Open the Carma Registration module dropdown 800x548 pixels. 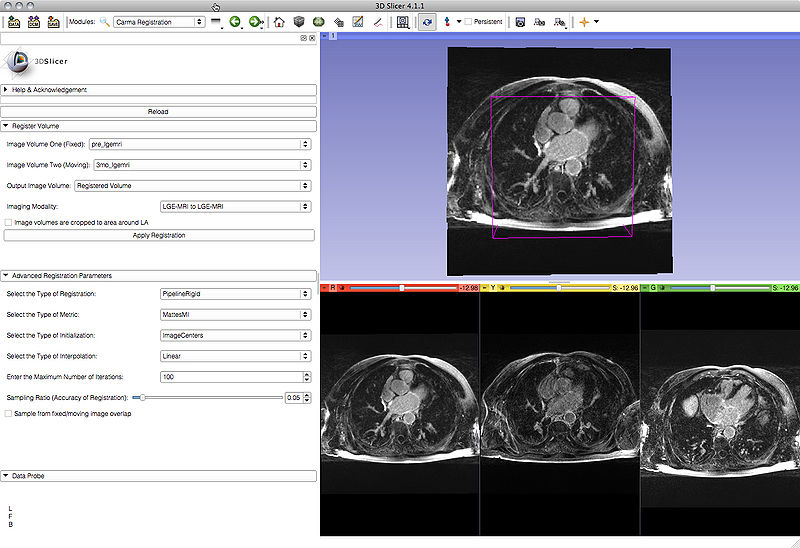158,21
